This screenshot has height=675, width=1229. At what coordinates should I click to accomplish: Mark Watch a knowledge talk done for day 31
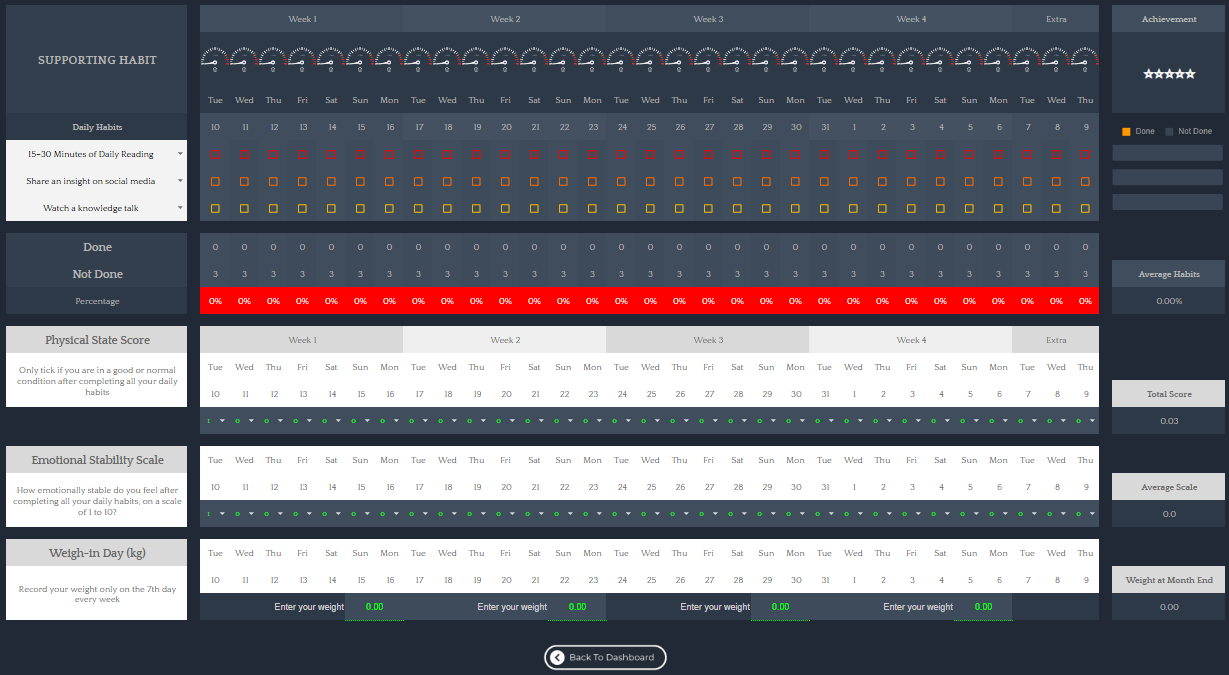824,209
